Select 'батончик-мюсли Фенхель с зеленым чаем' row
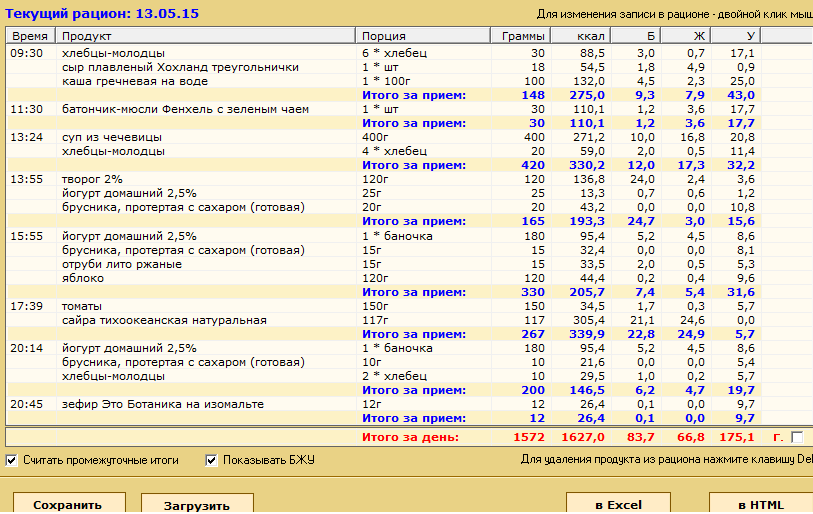The image size is (813, 514). point(384,109)
